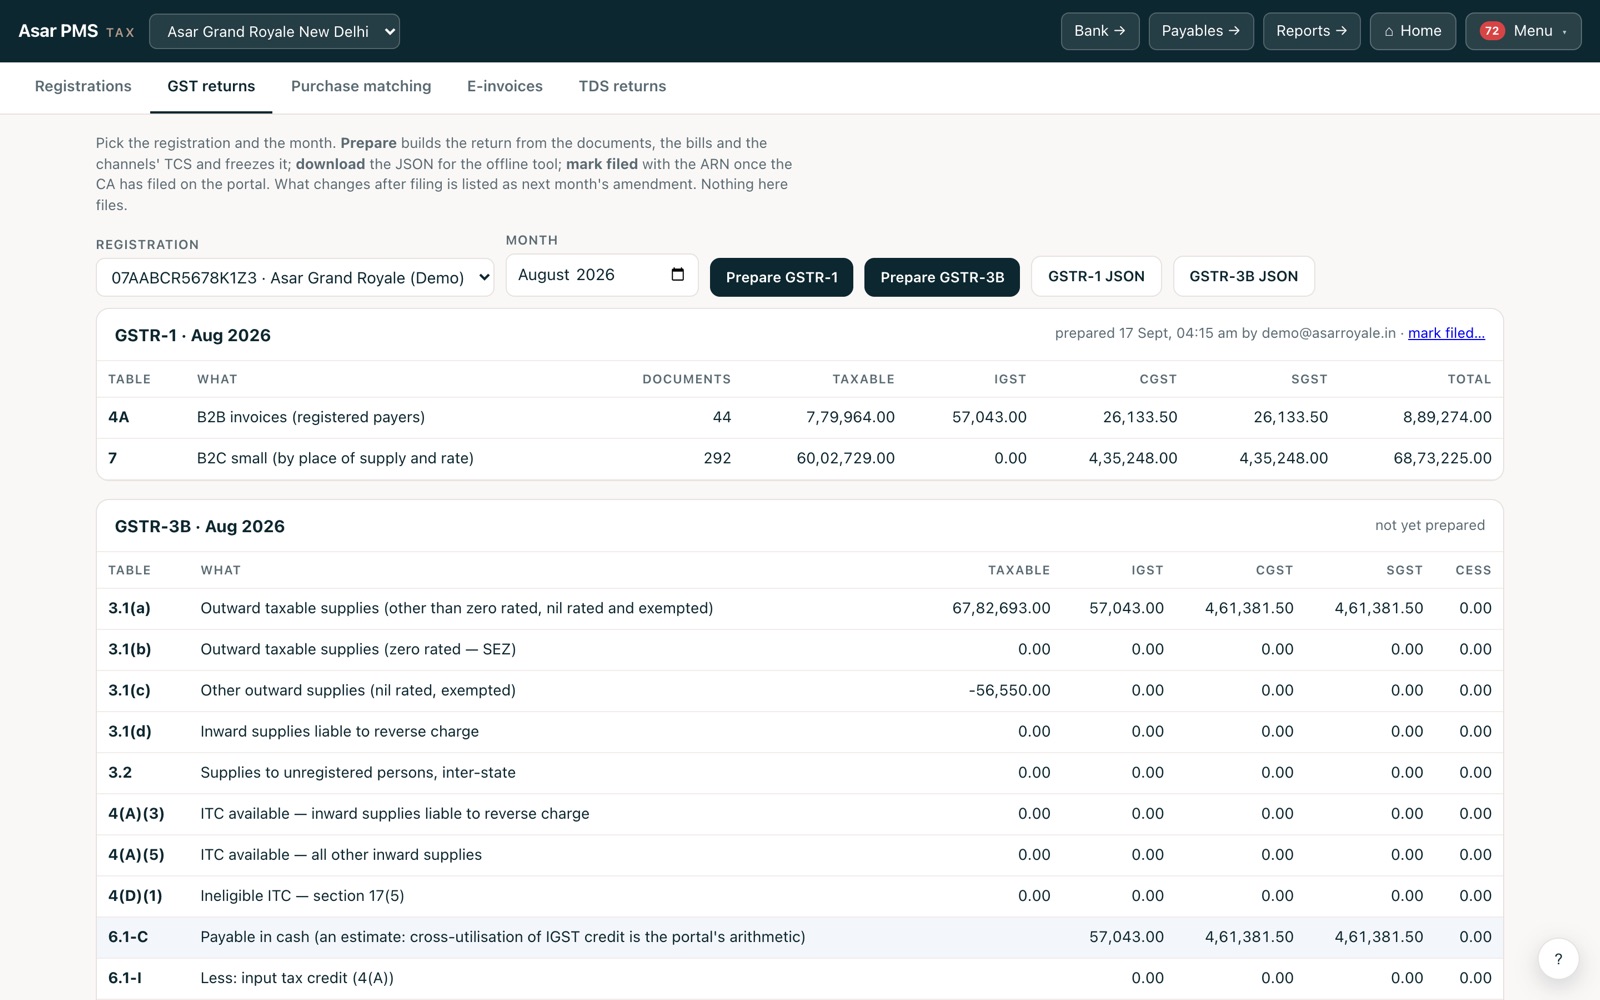
Task: Open the Payables arrow shortcut
Action: 1200,31
